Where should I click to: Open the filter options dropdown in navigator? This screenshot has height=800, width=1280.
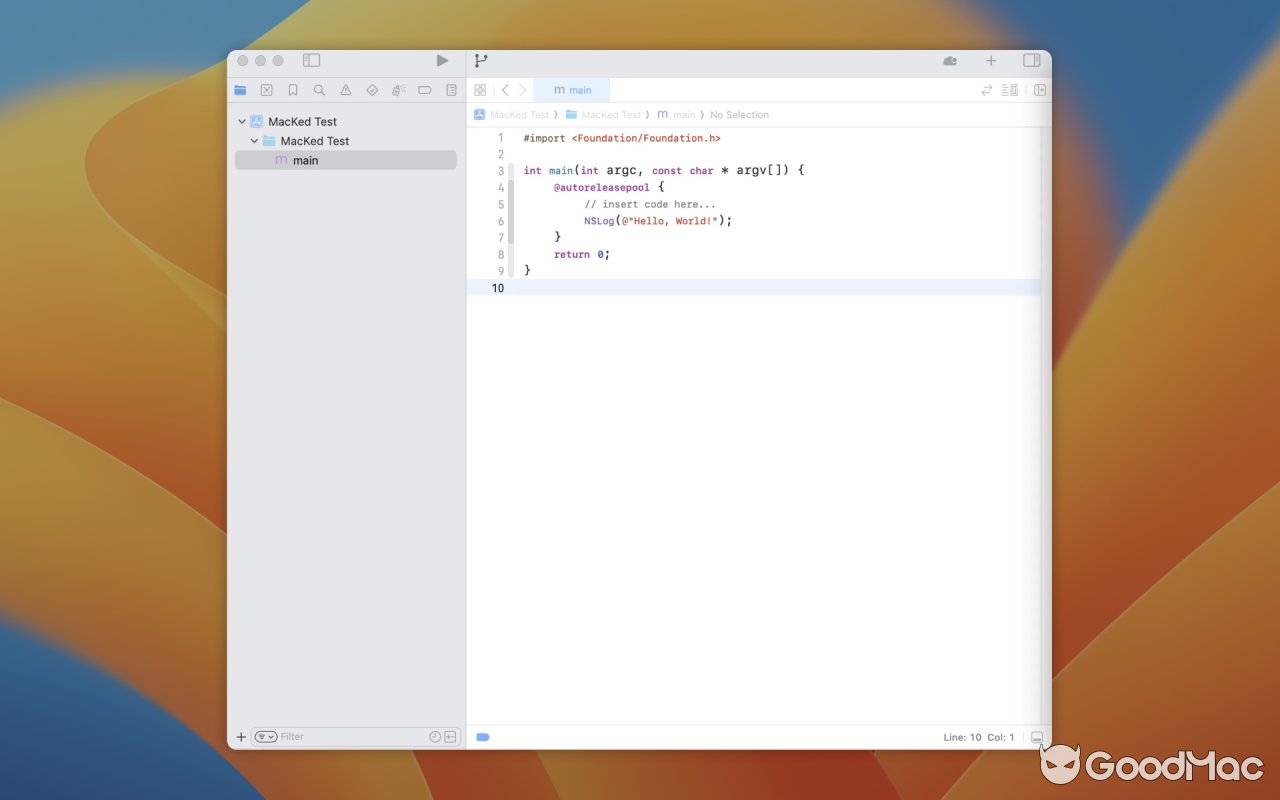265,736
